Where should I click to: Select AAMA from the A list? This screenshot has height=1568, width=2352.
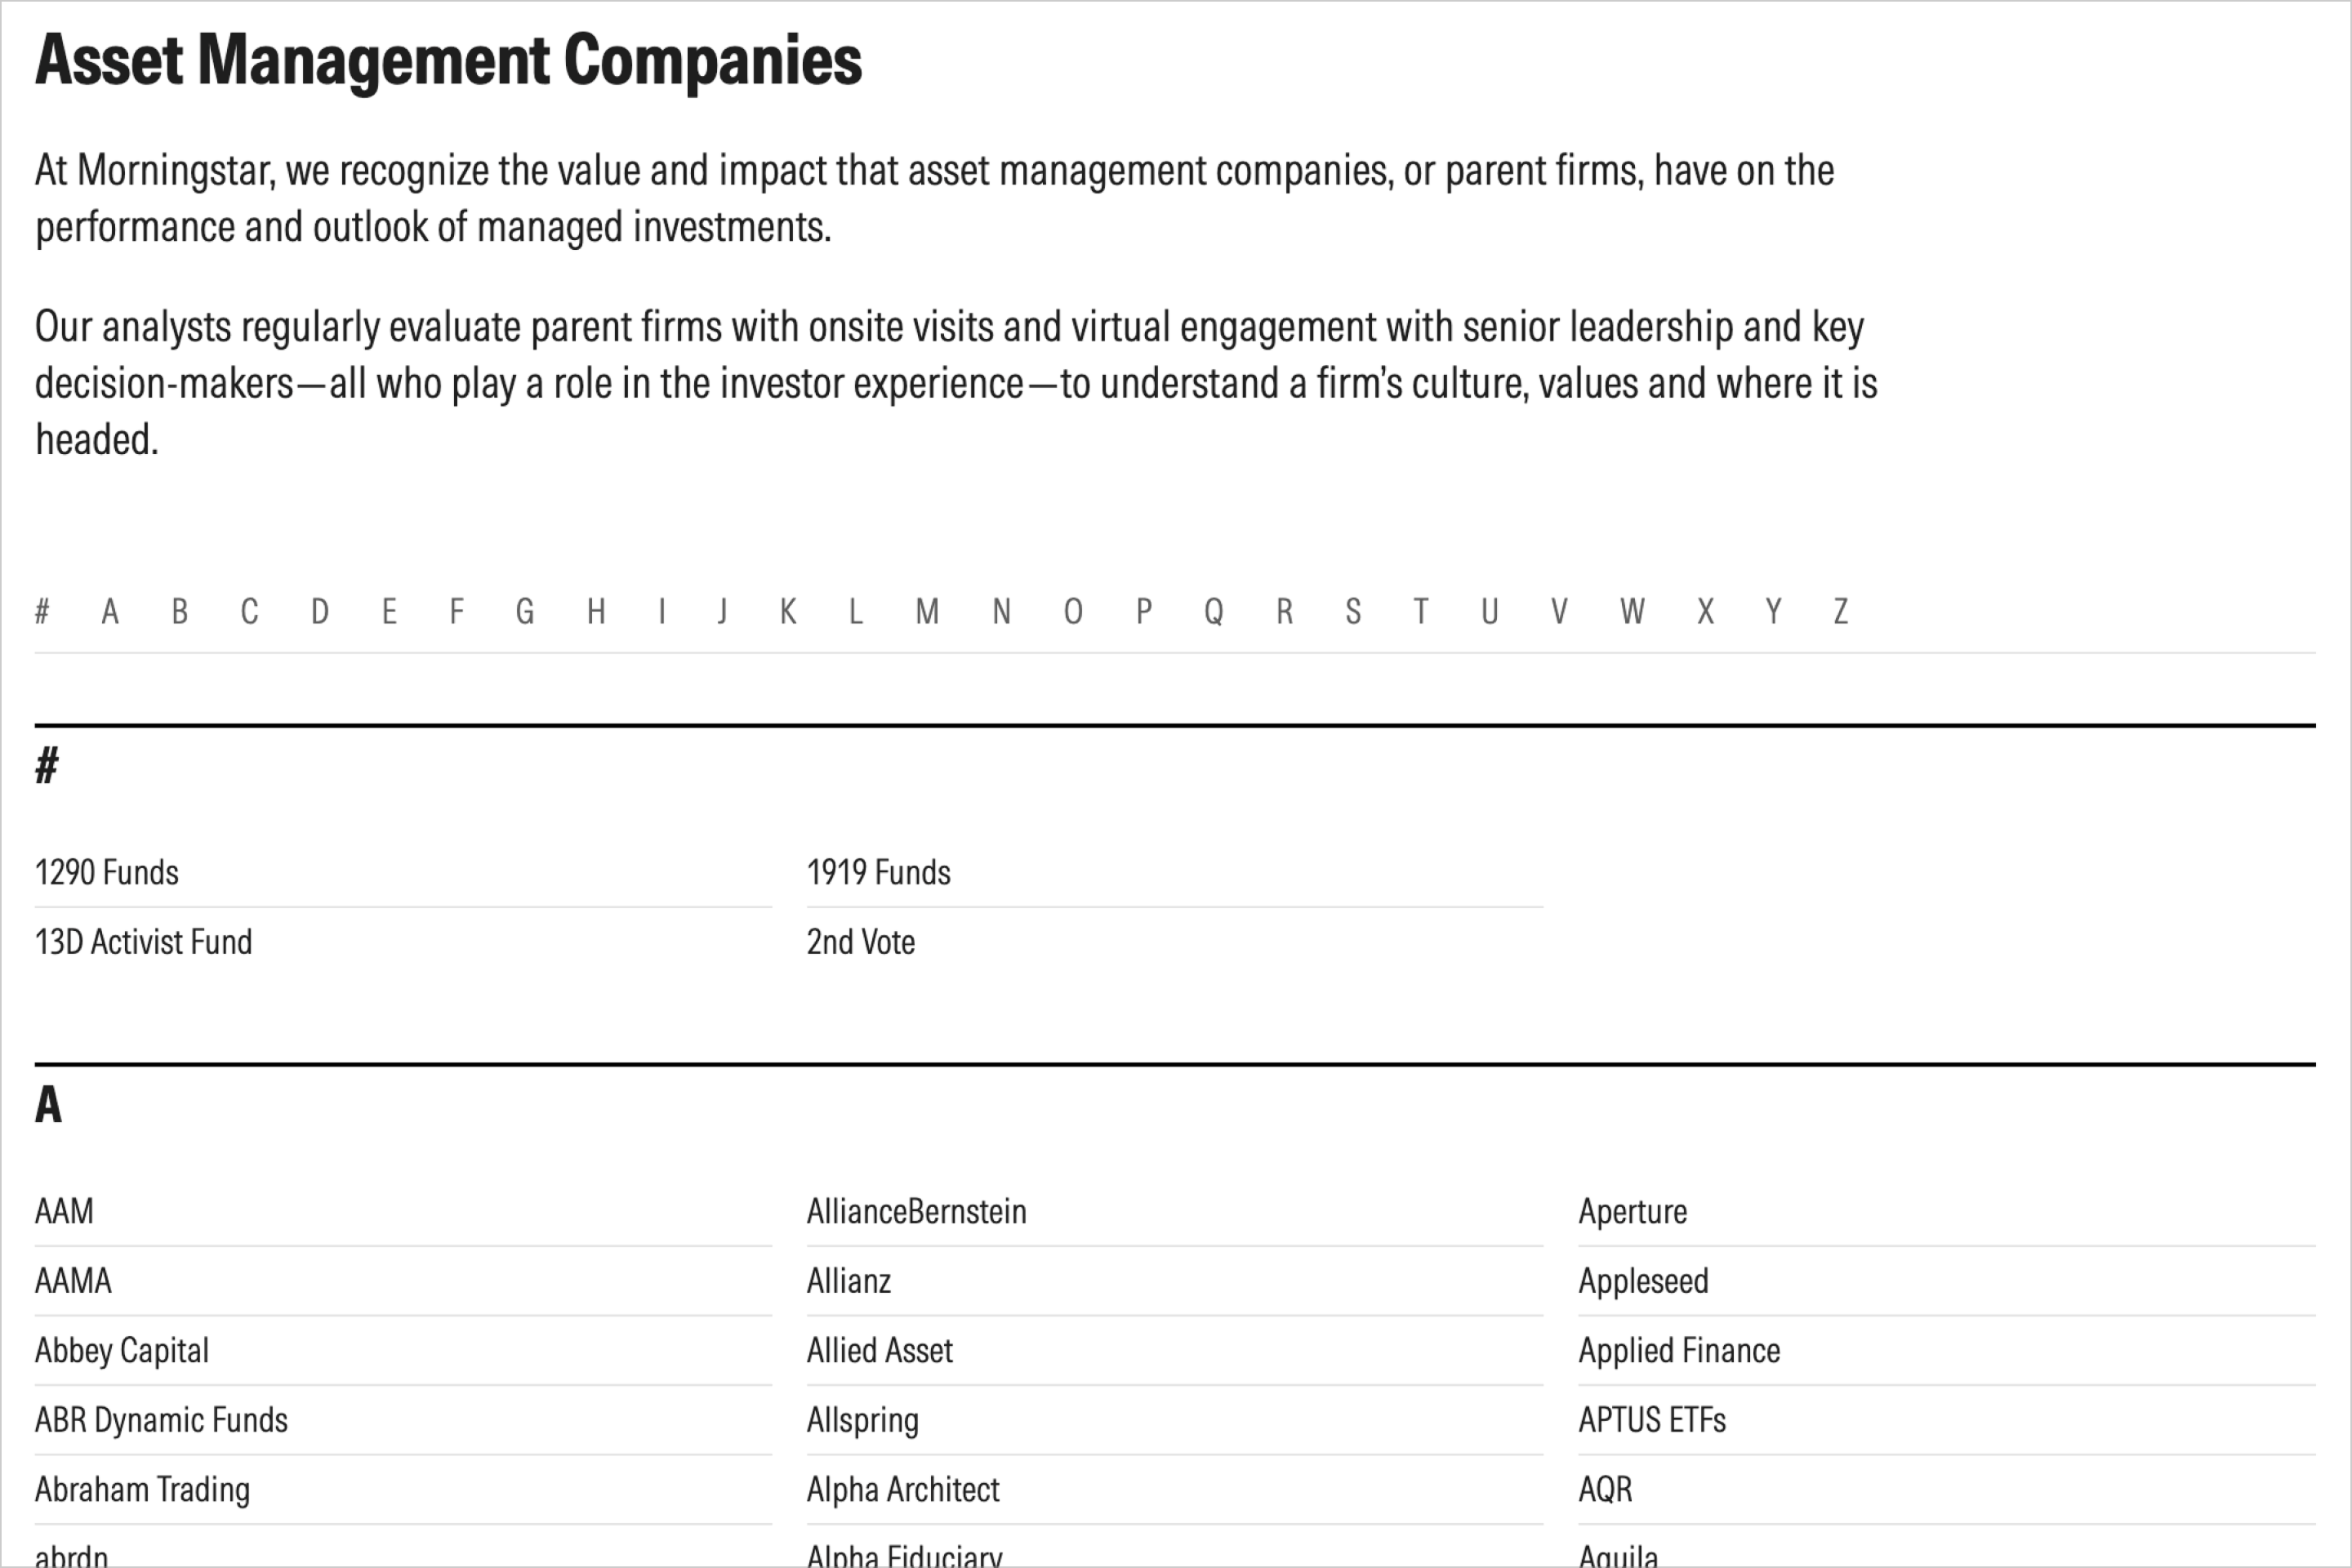pyautogui.click(x=73, y=1281)
